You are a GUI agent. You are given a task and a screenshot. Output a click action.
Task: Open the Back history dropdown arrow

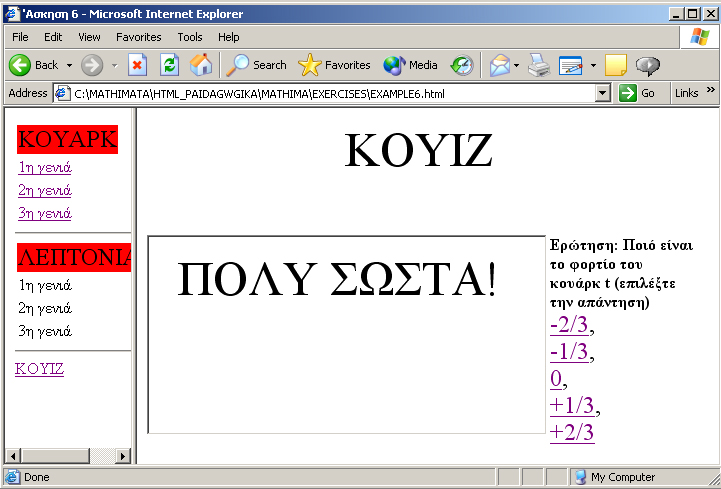click(69, 65)
